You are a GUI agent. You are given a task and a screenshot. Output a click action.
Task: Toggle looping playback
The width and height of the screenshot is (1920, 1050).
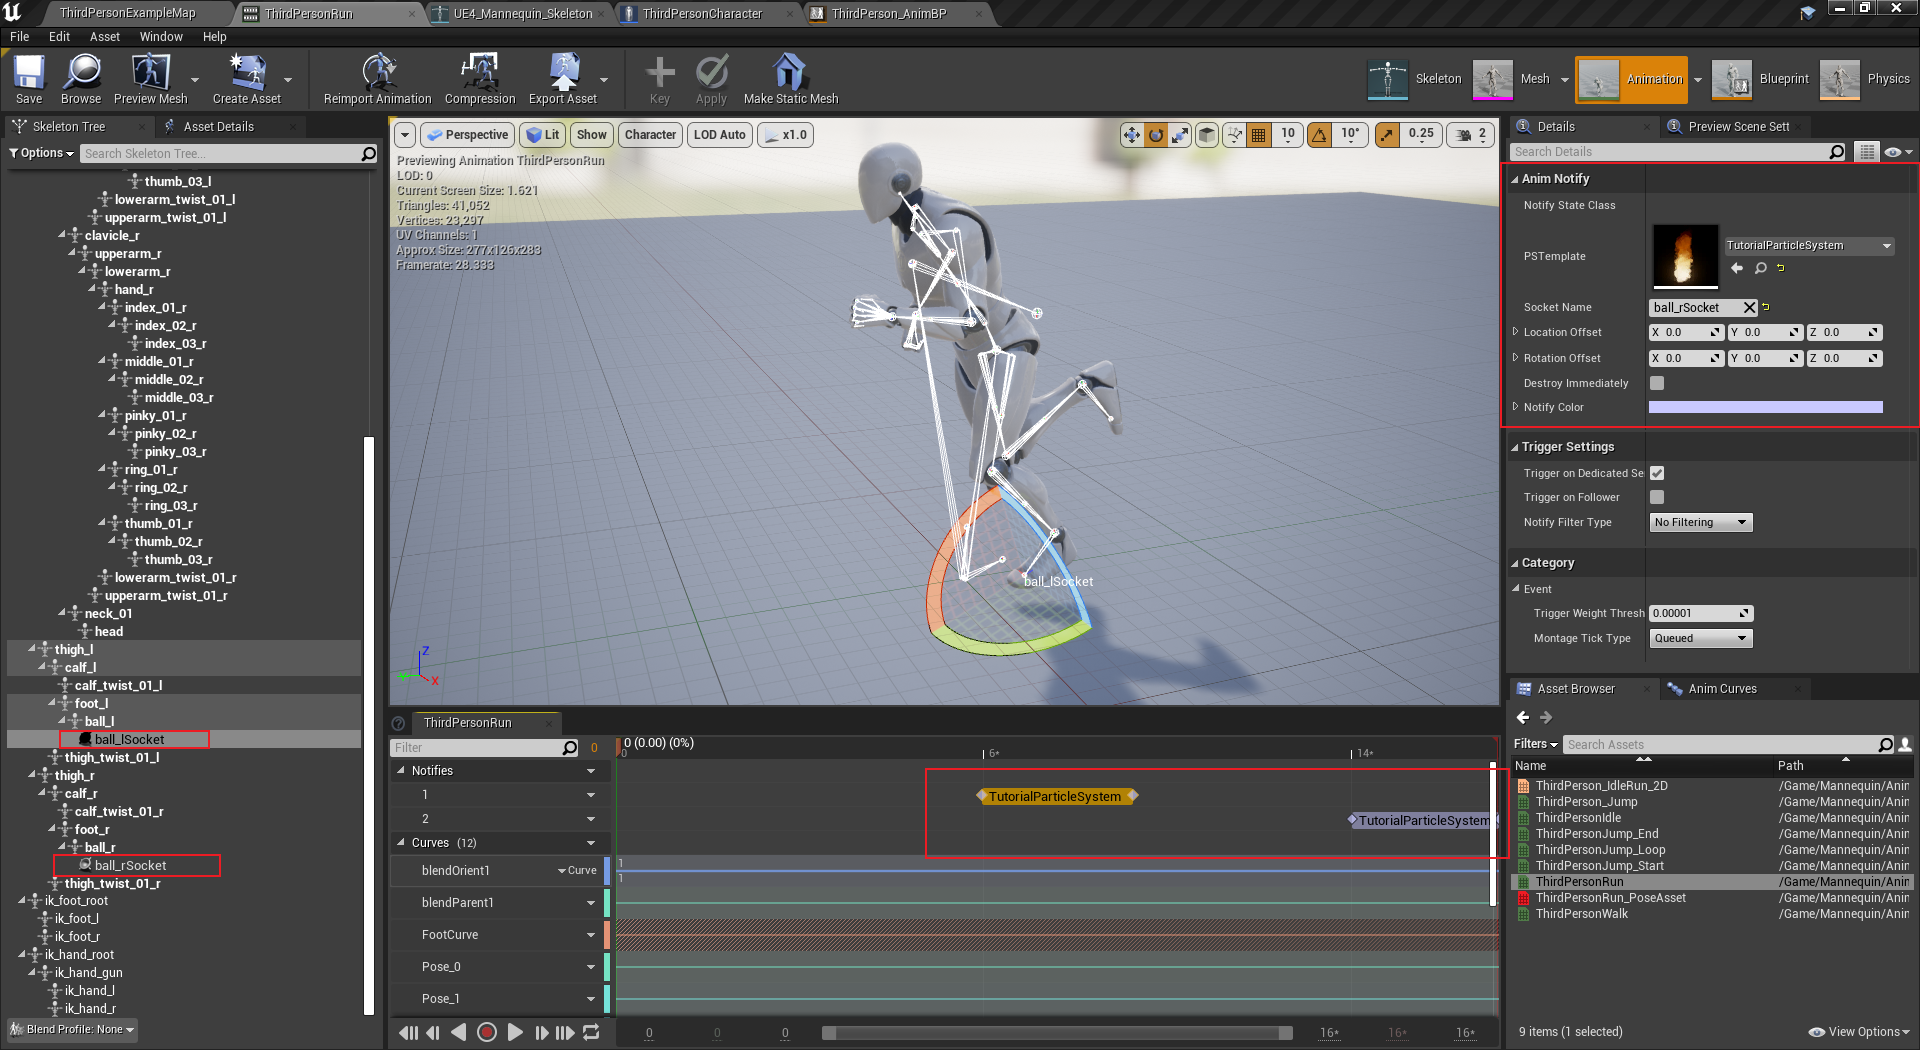click(x=592, y=1032)
